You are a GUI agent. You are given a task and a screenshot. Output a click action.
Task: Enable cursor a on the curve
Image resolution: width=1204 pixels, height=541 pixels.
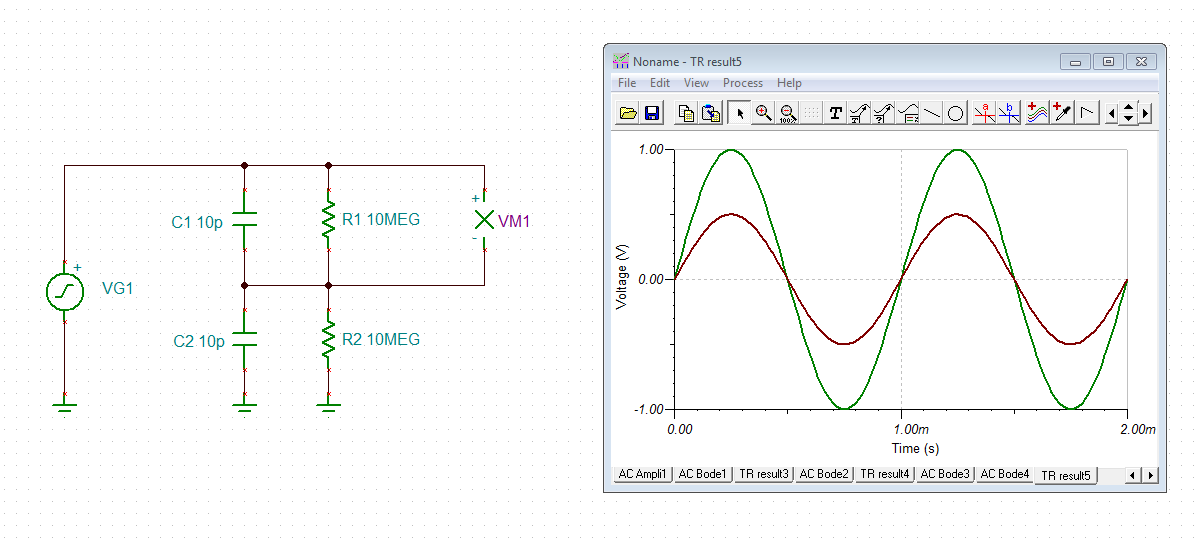(x=984, y=113)
